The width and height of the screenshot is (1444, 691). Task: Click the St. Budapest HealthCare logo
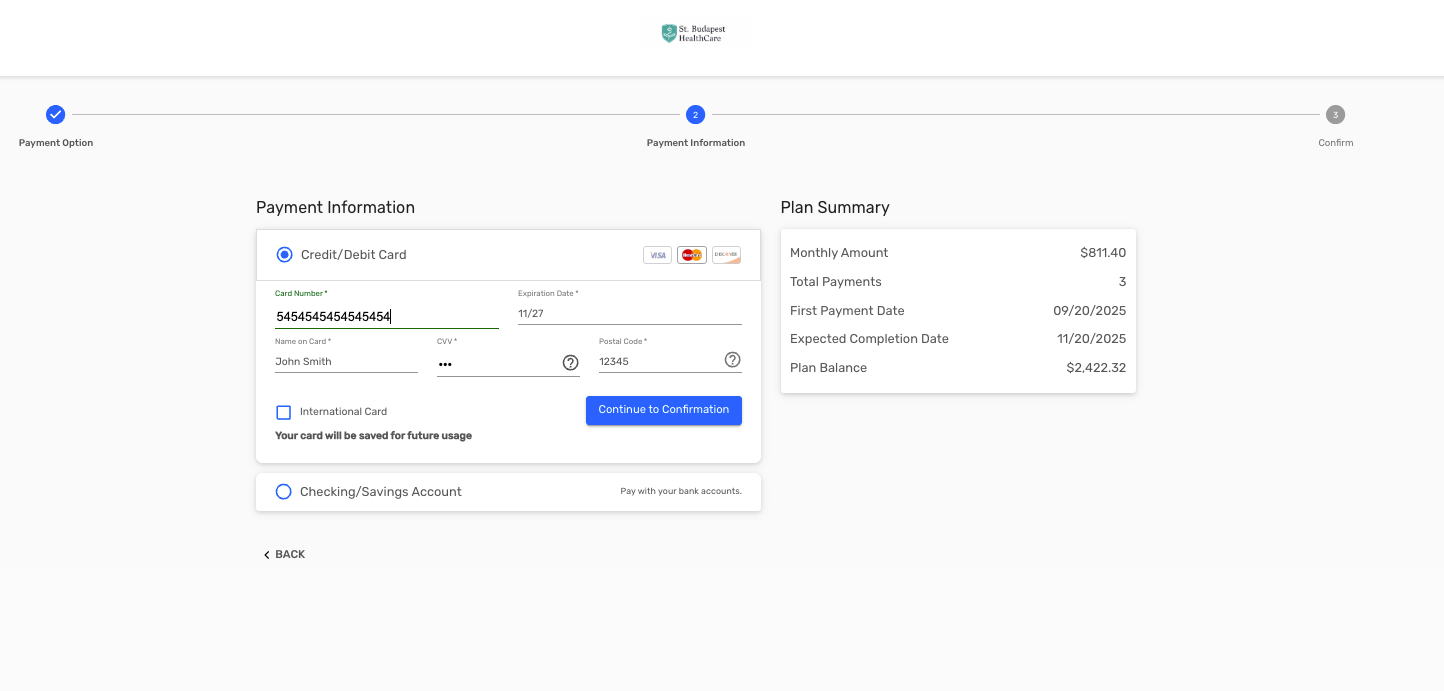(x=691, y=34)
